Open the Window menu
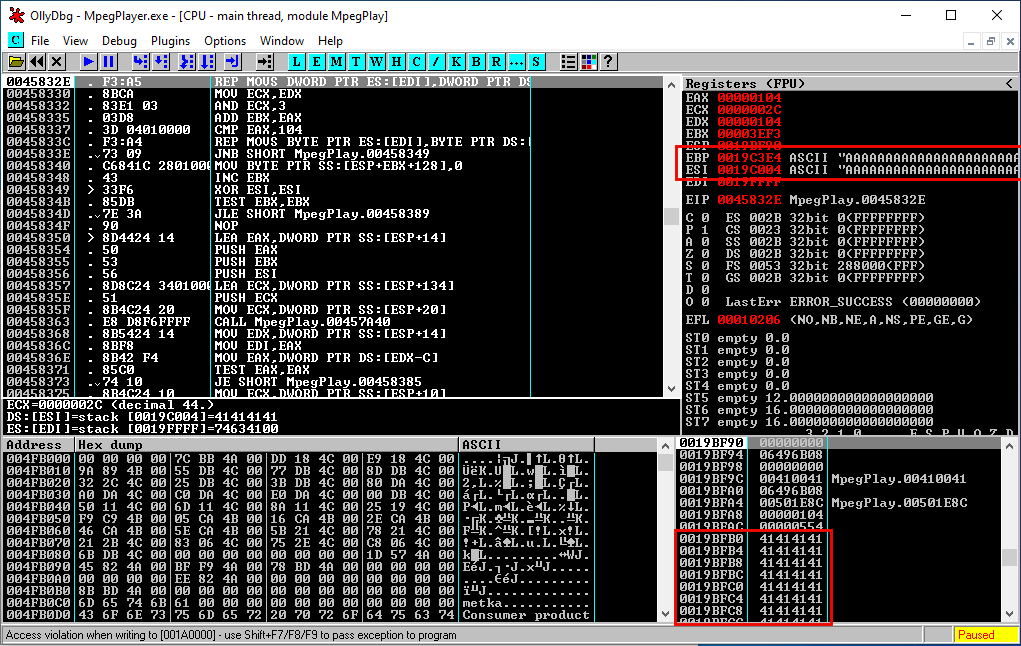Screen dimensions: 1021x646 click(x=282, y=40)
